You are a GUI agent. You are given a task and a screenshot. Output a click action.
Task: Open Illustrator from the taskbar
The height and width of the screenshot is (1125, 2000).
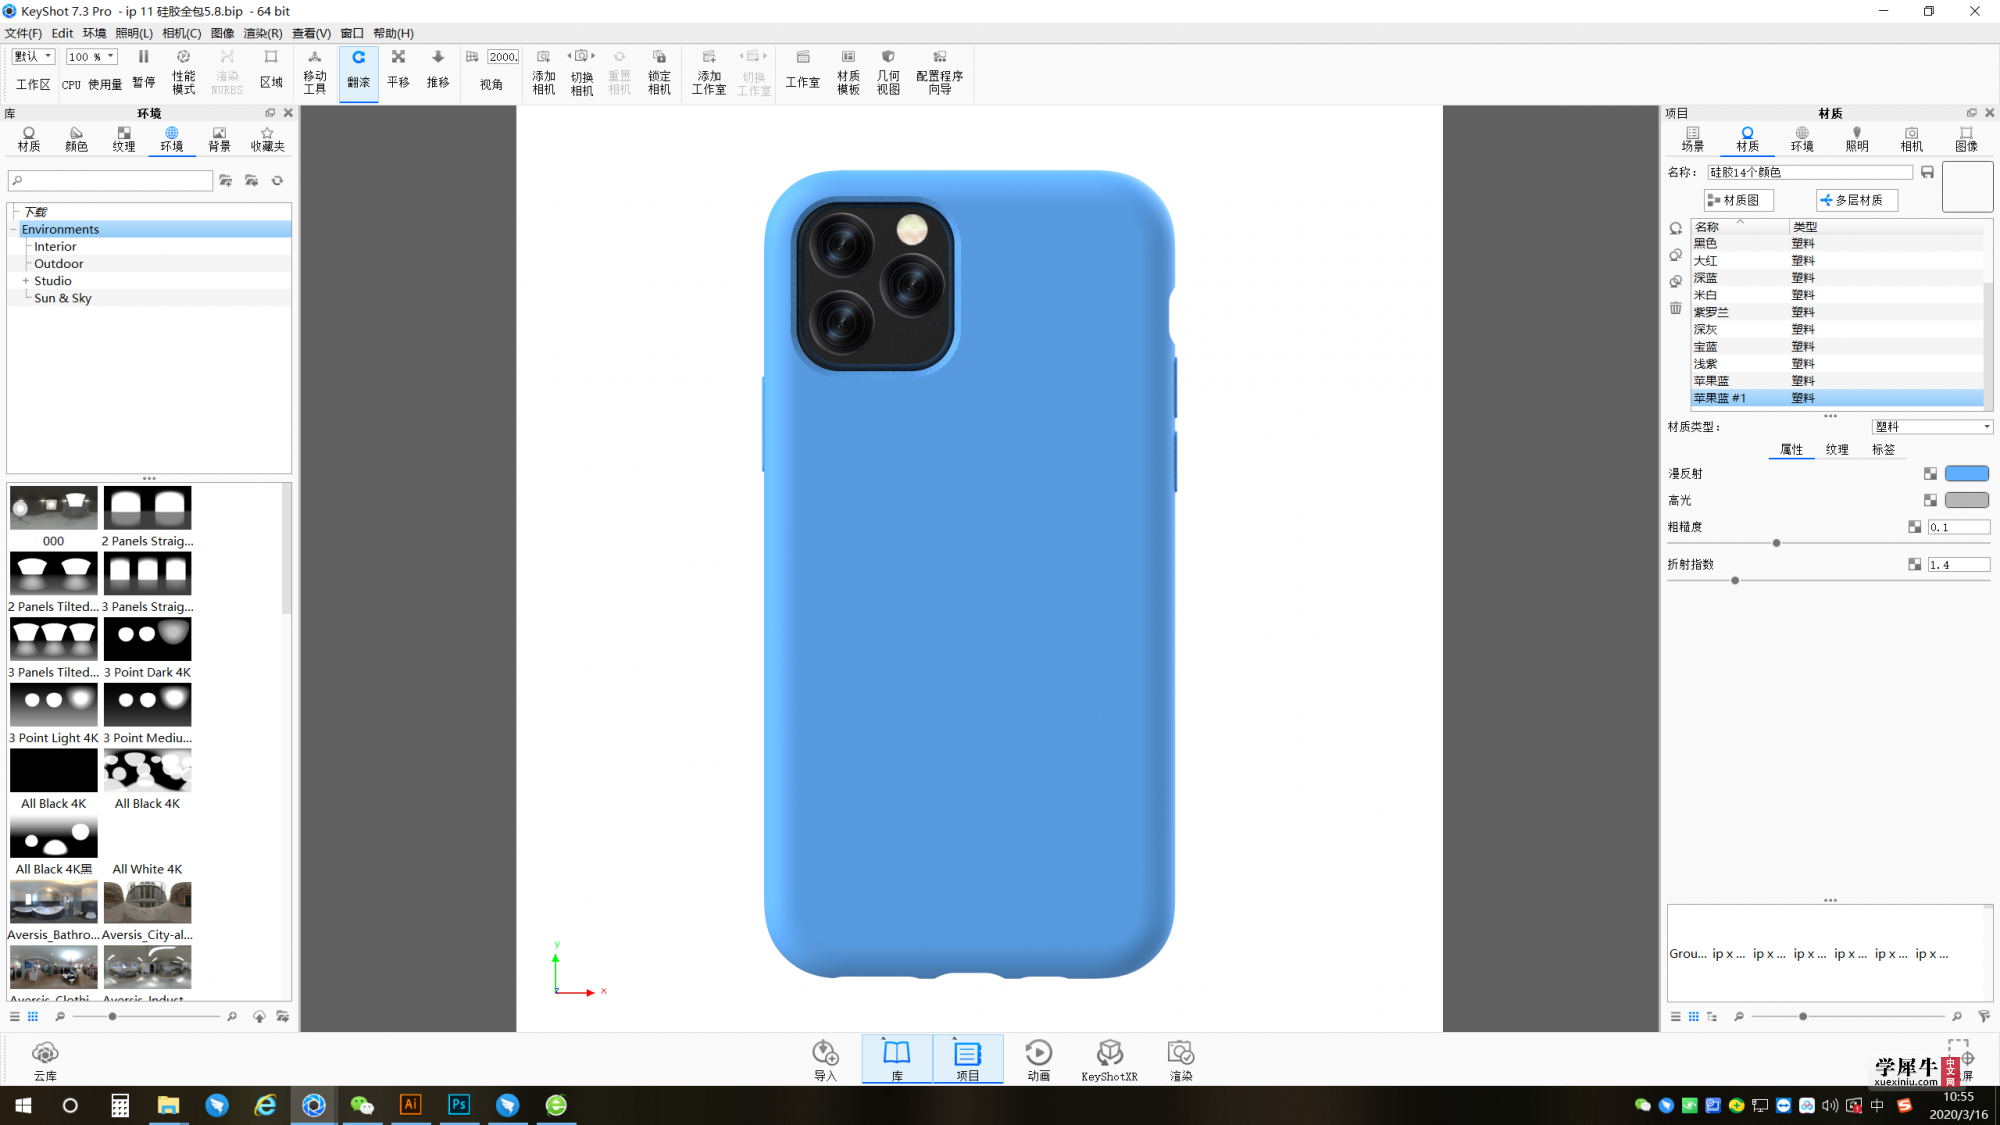410,1105
